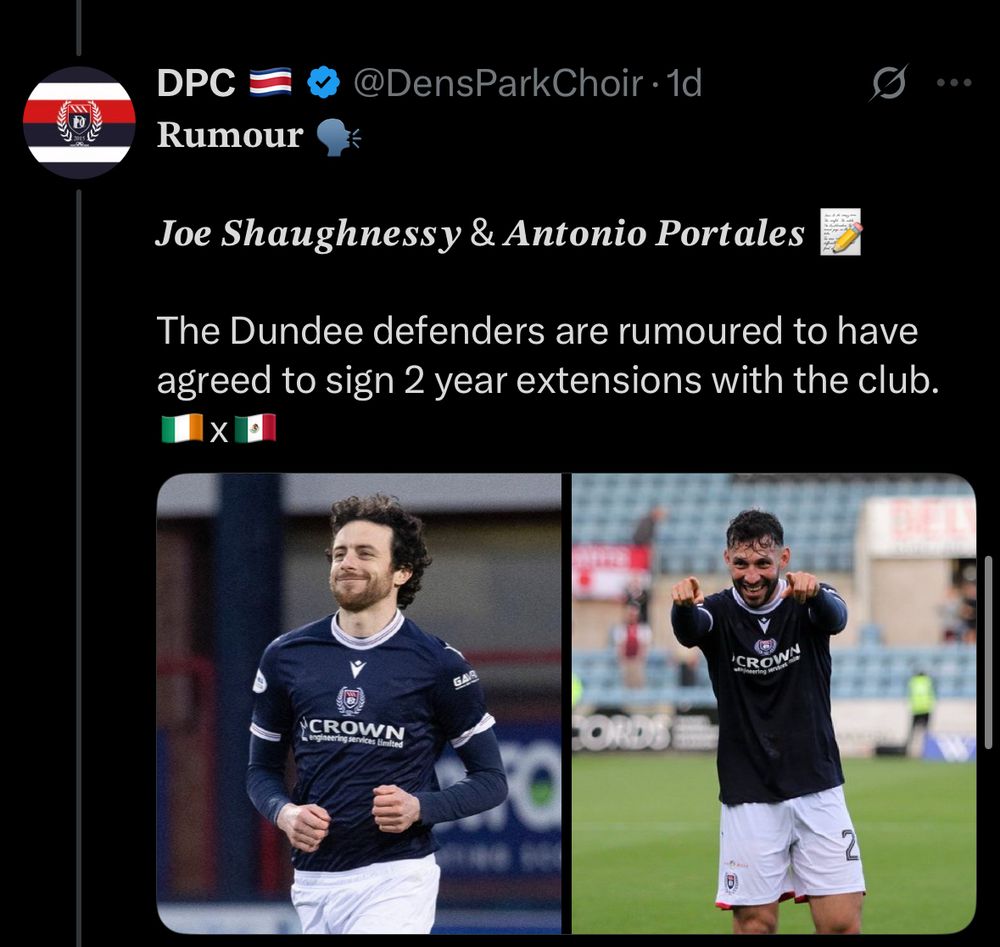
Task: Click the scrollbar thumb on right edge
Action: (989, 652)
